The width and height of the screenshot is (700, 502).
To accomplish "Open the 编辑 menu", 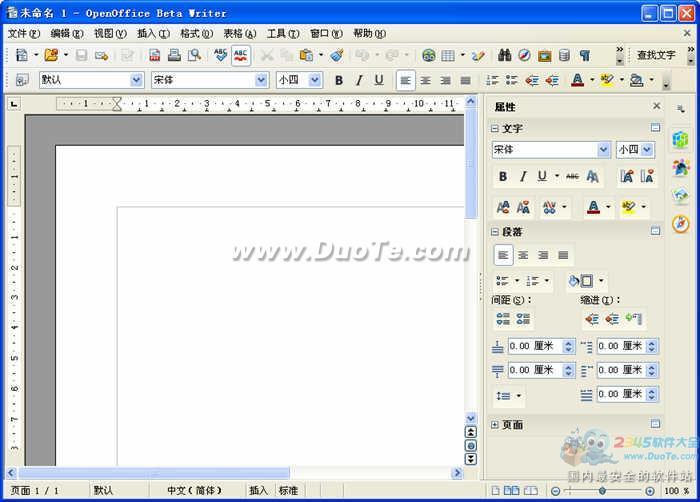I will [x=67, y=33].
